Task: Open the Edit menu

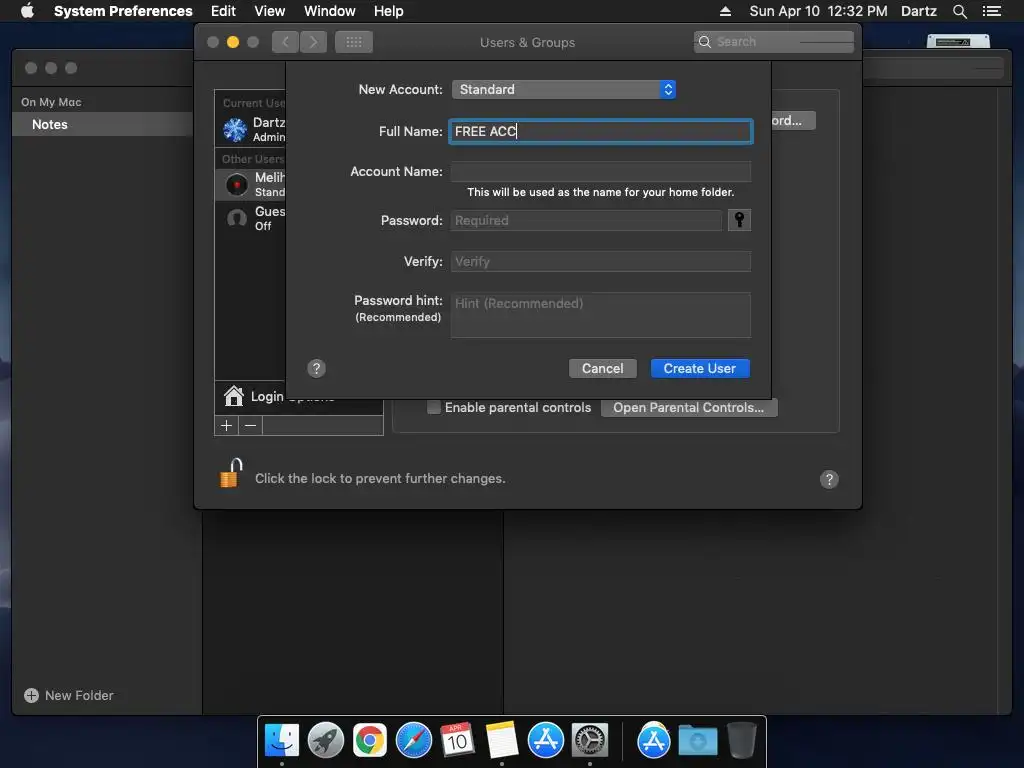Action: (x=223, y=11)
